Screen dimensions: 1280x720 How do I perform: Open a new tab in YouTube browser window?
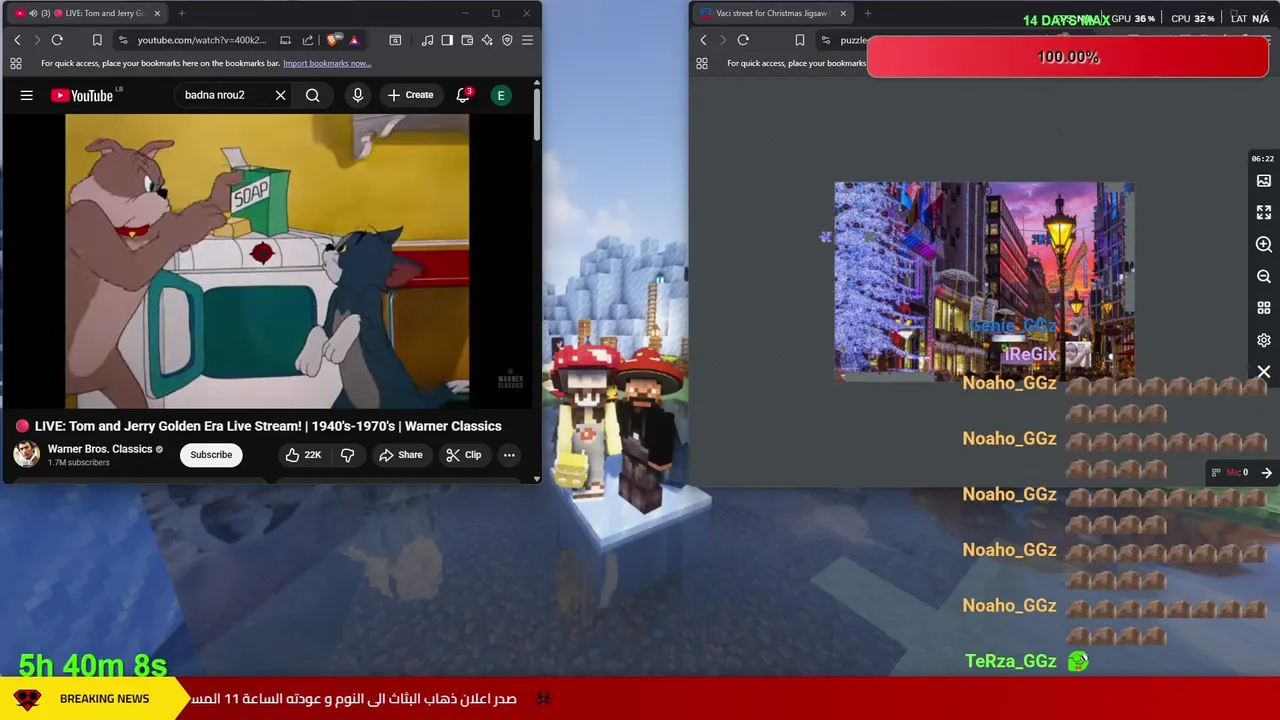(182, 13)
